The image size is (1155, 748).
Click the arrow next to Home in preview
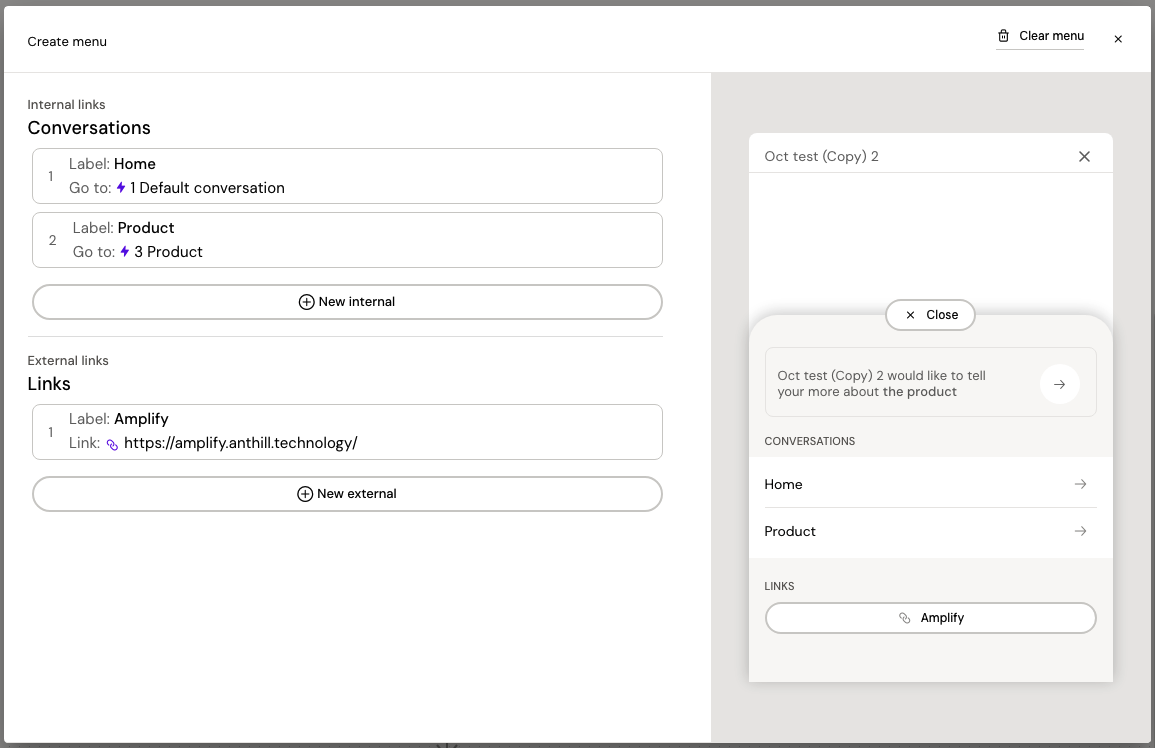(1080, 484)
